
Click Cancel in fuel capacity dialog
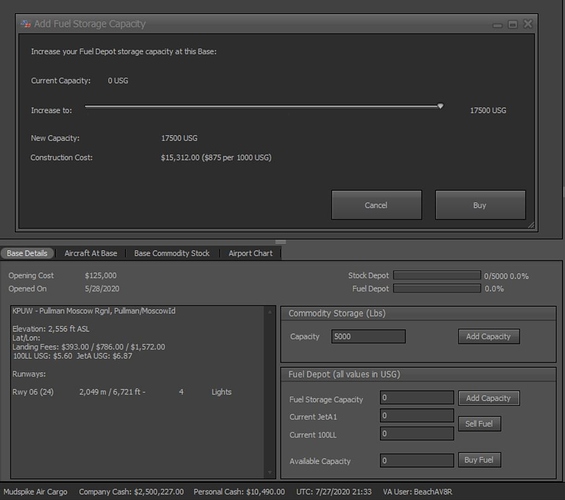coord(376,205)
